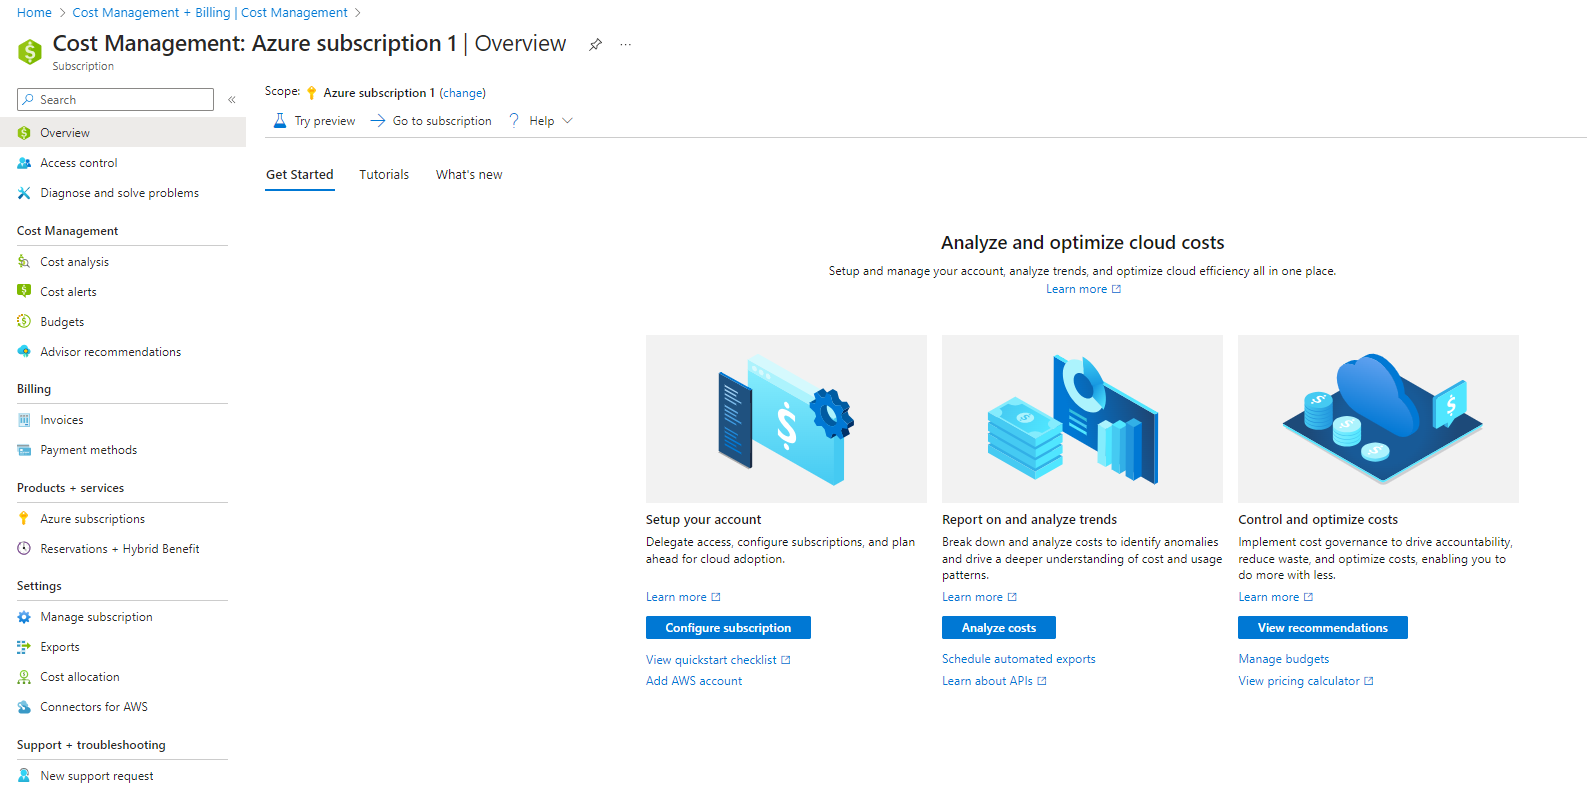Viewport: 1587px width, 785px height.
Task: Open the more options ellipsis in title
Action: point(625,44)
